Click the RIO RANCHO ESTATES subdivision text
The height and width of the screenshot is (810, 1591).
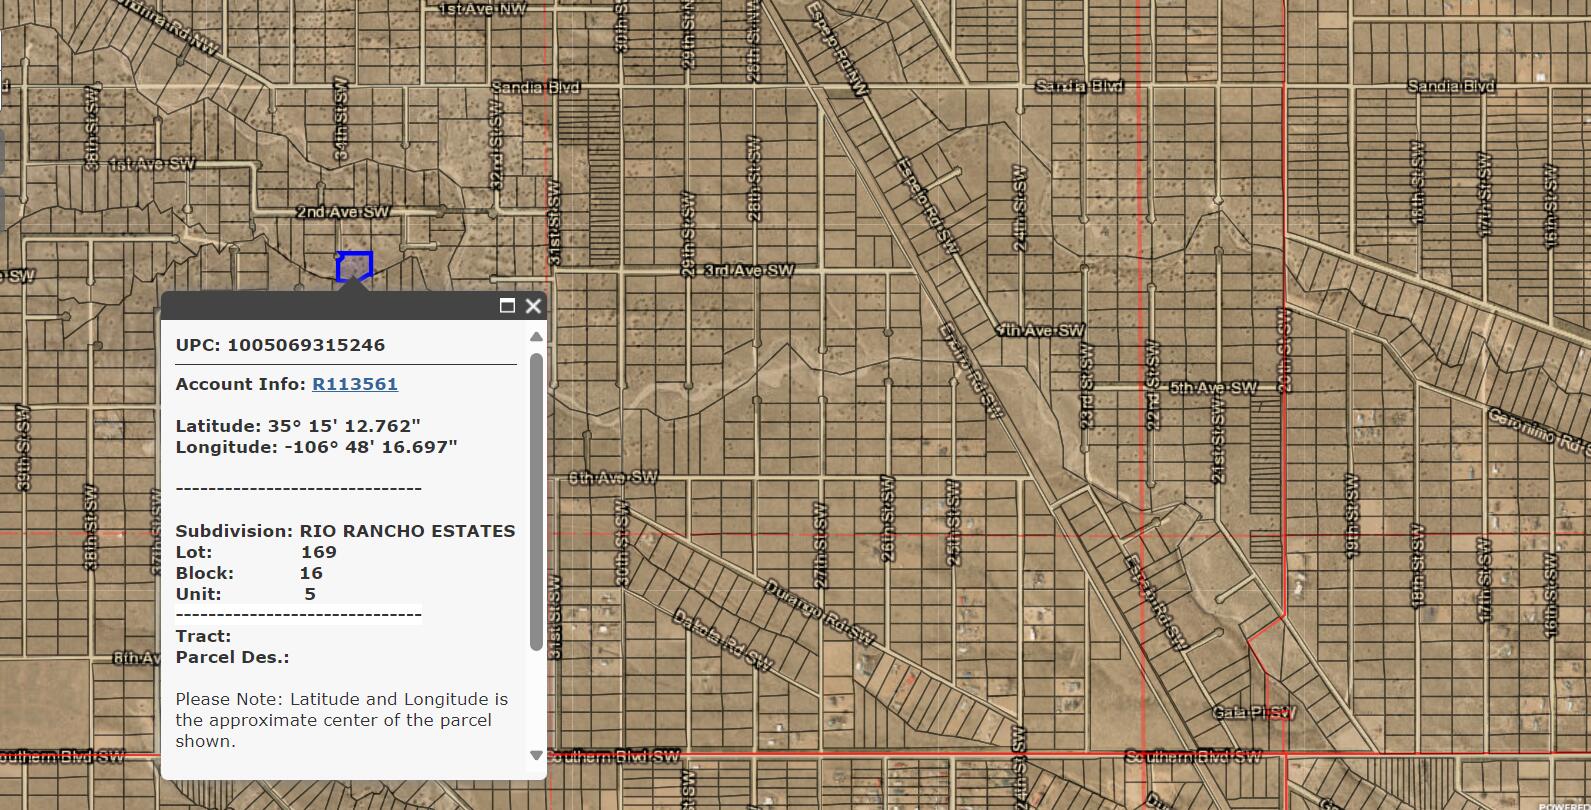pyautogui.click(x=407, y=531)
